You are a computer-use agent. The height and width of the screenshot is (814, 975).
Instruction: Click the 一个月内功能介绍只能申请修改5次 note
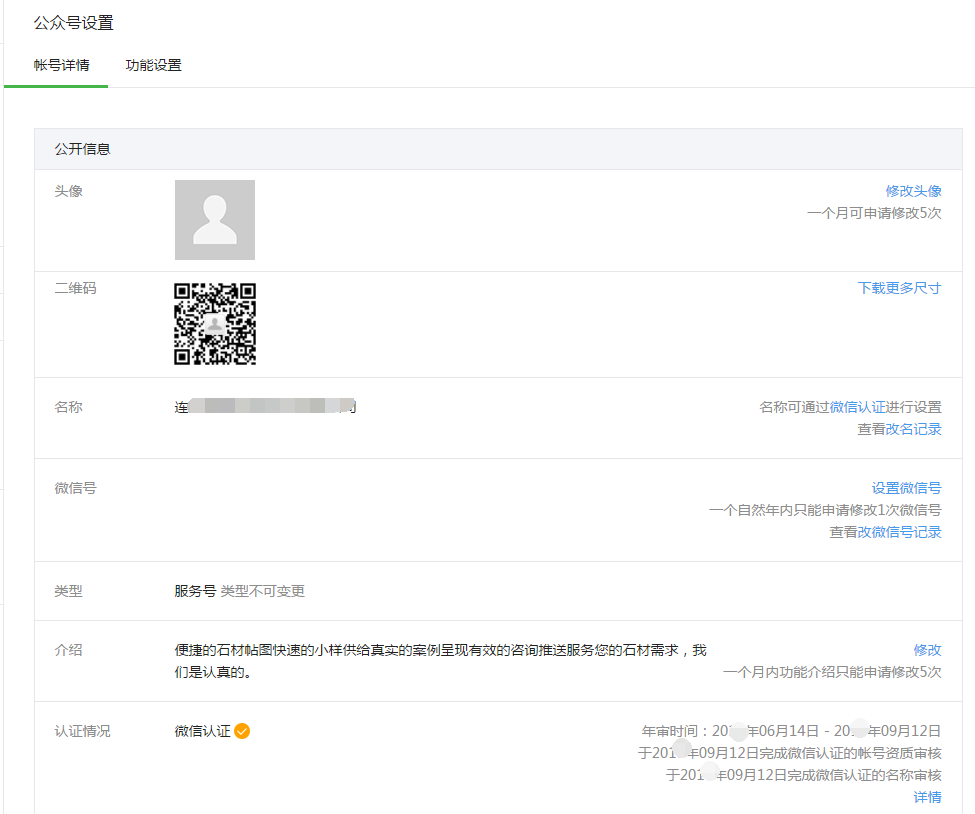click(832, 672)
